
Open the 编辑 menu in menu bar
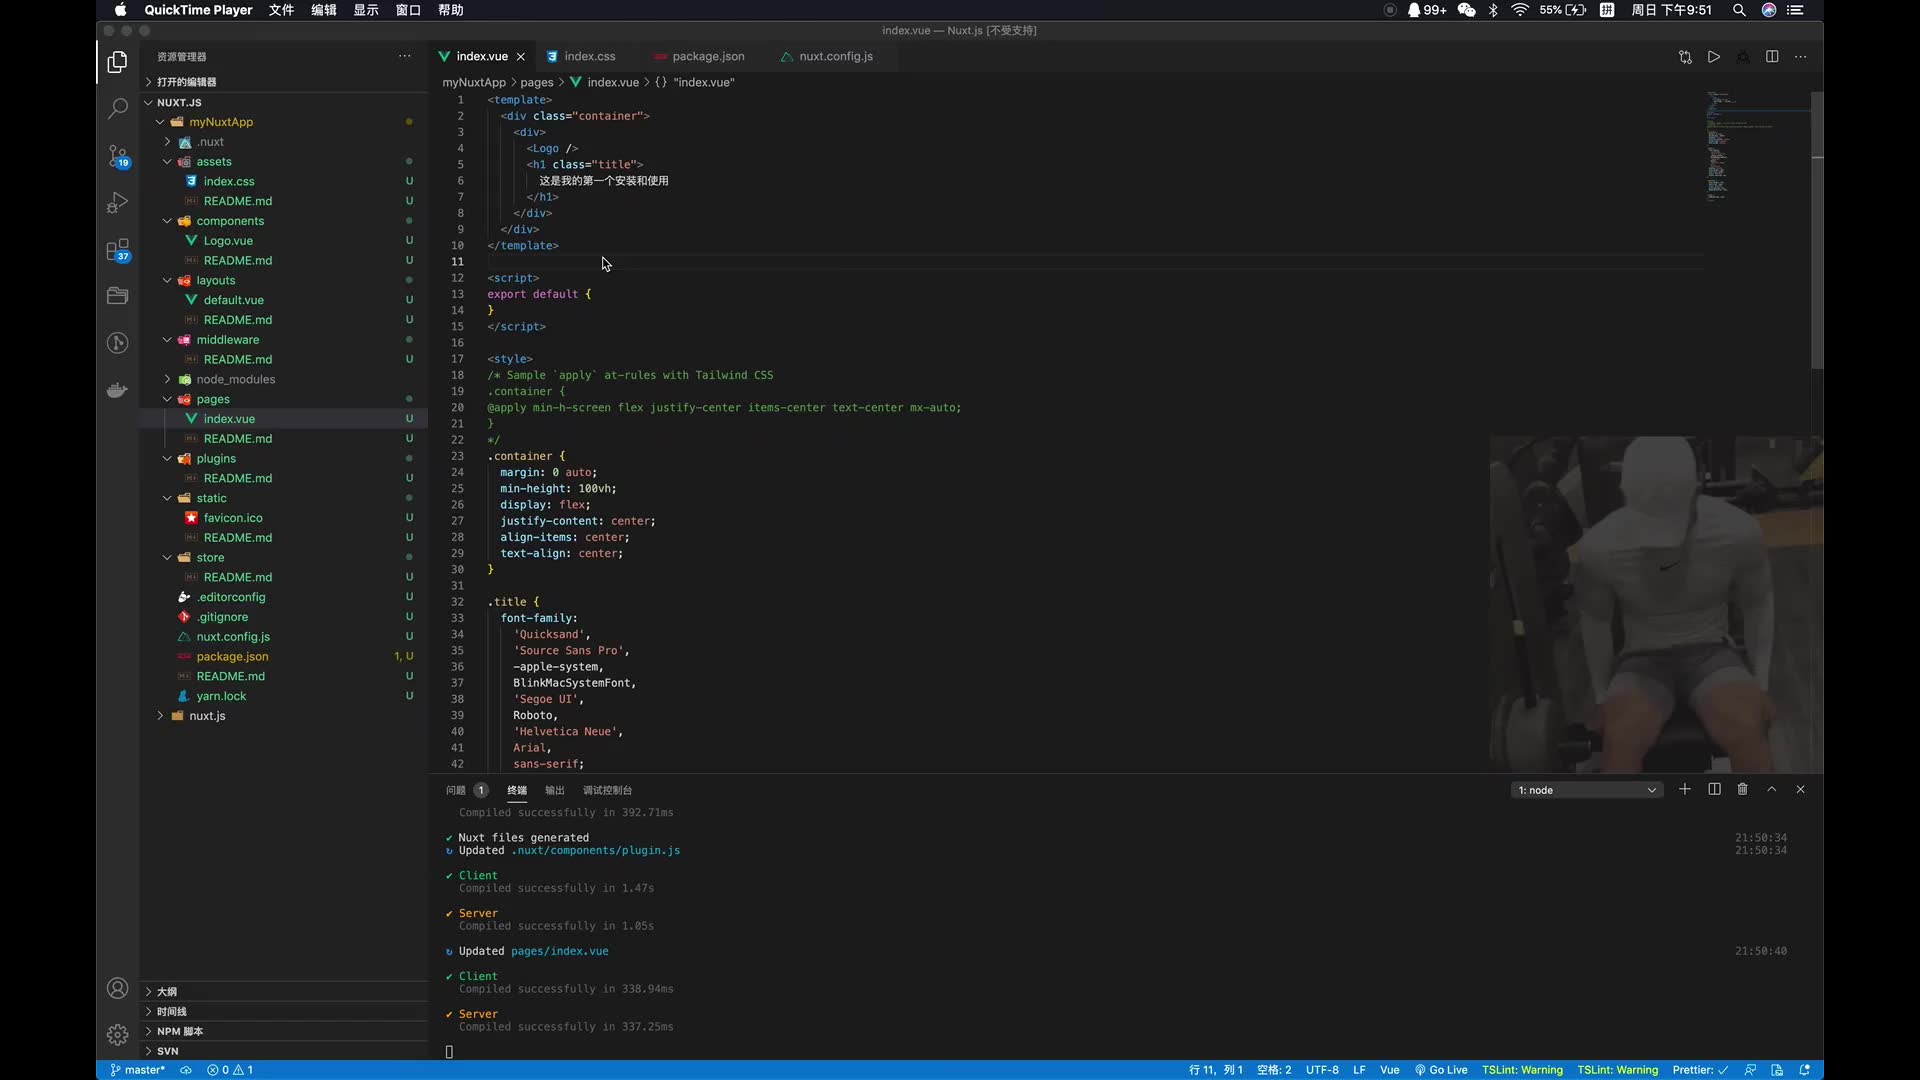pos(324,10)
